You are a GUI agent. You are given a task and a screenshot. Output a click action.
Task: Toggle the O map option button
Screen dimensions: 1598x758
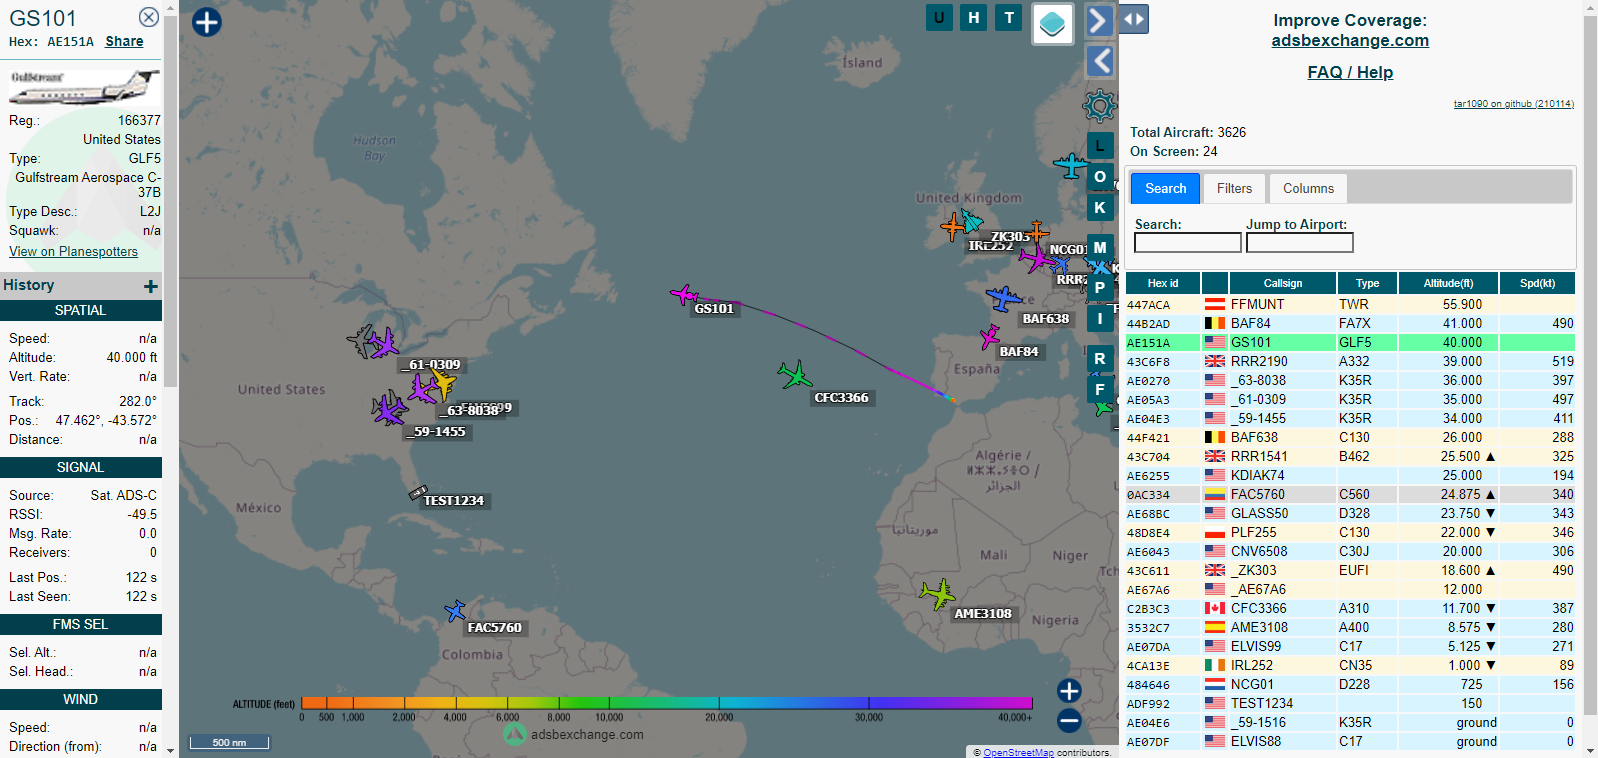[x=1100, y=177]
